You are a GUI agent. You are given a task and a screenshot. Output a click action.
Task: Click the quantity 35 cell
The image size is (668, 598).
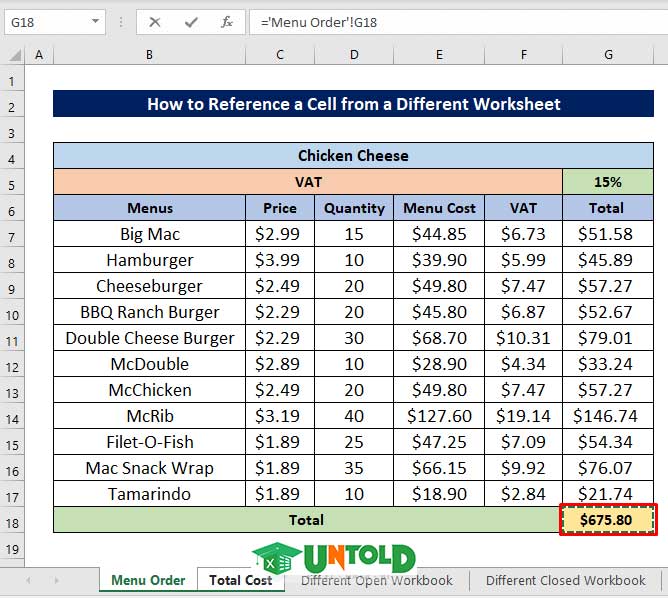pyautogui.click(x=354, y=468)
